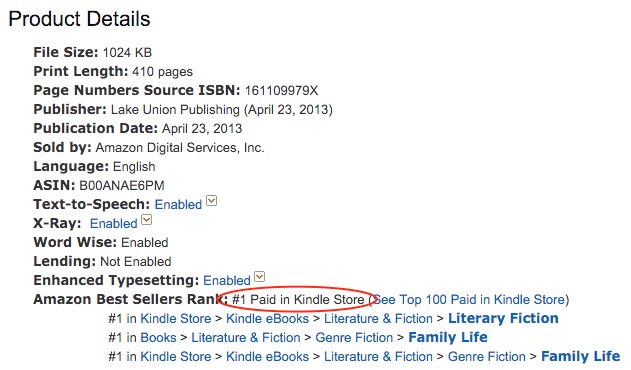Click Kindle eBooks in the Literary Fiction breadcrumb
The width and height of the screenshot is (631, 370).
click(267, 318)
